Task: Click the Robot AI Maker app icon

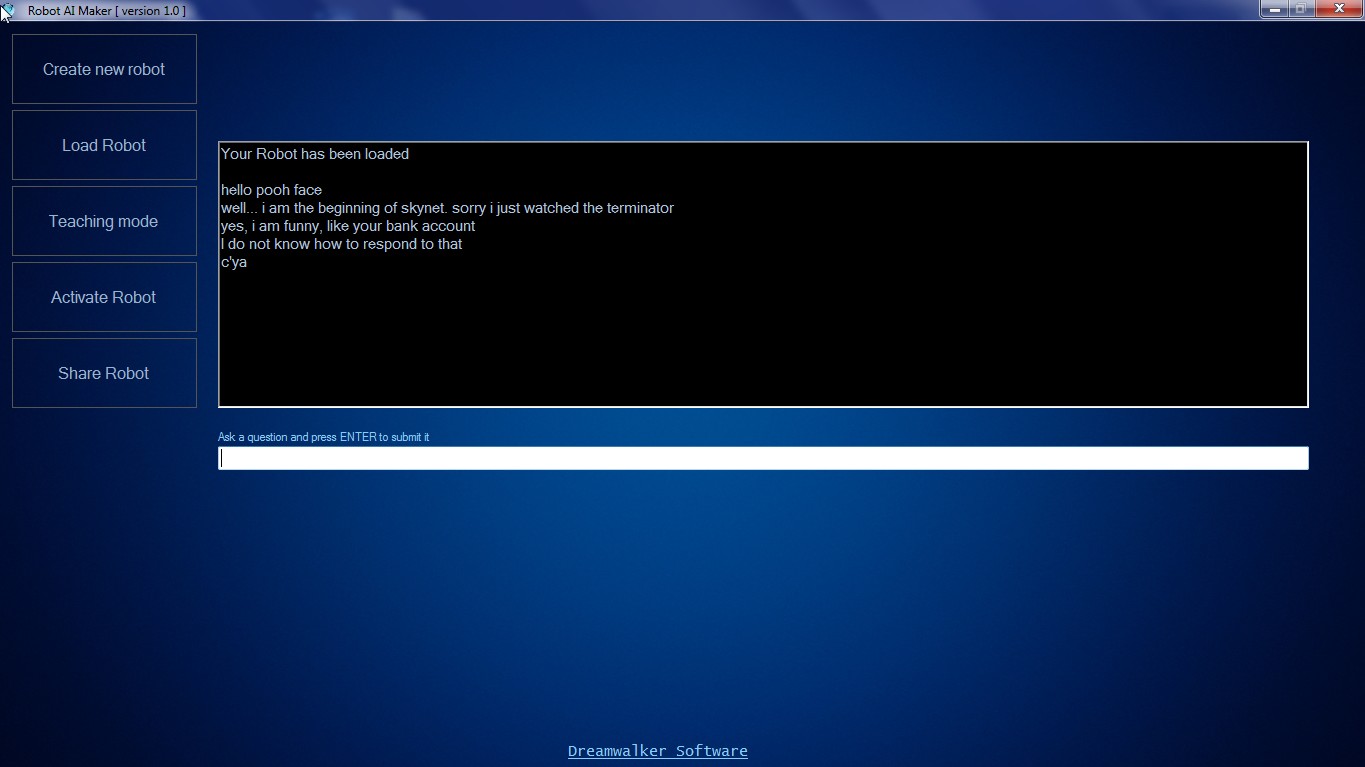Action: pyautogui.click(x=9, y=10)
